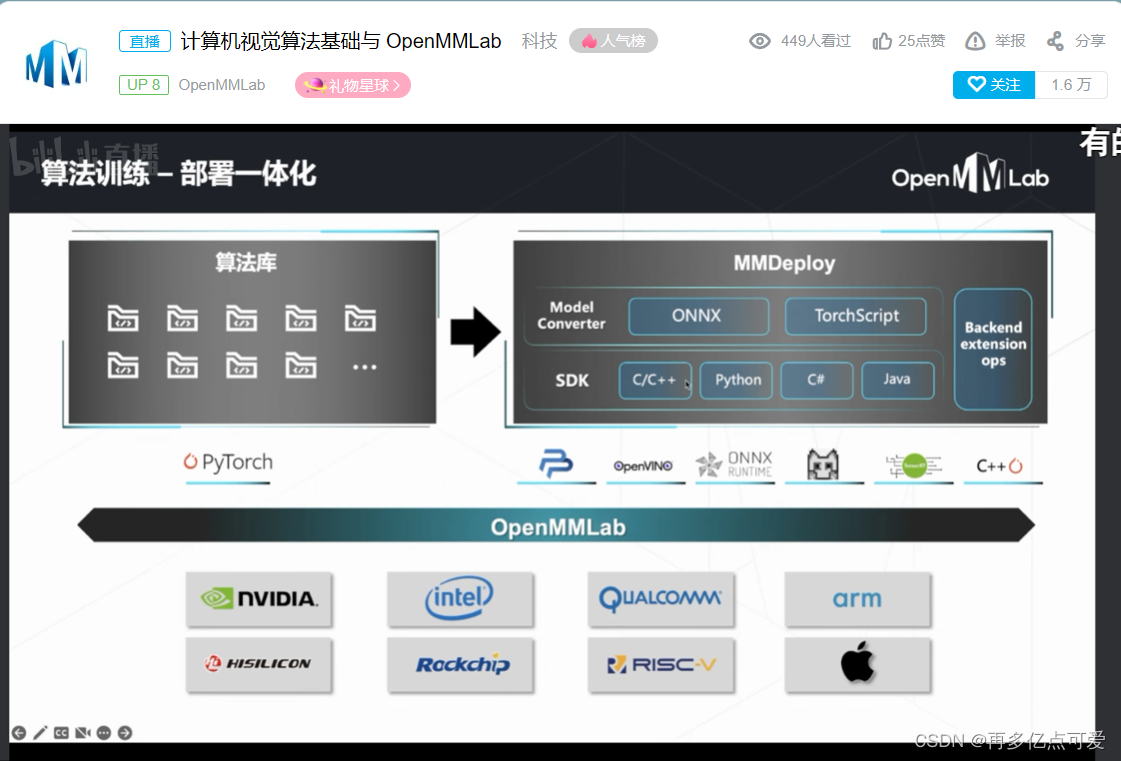Click the ellipsis after the 算法库 folder icons
Viewport: 1121px width, 761px height.
pyautogui.click(x=365, y=367)
